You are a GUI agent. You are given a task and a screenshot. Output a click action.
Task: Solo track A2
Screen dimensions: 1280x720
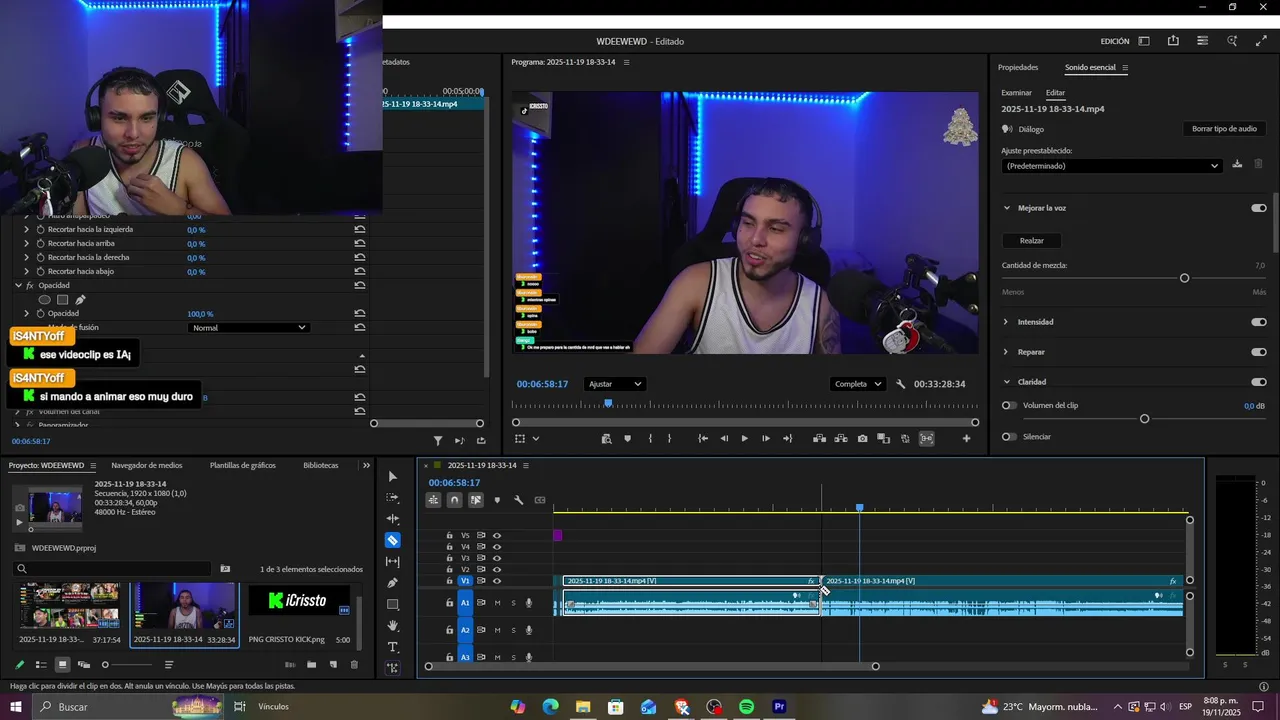(513, 630)
